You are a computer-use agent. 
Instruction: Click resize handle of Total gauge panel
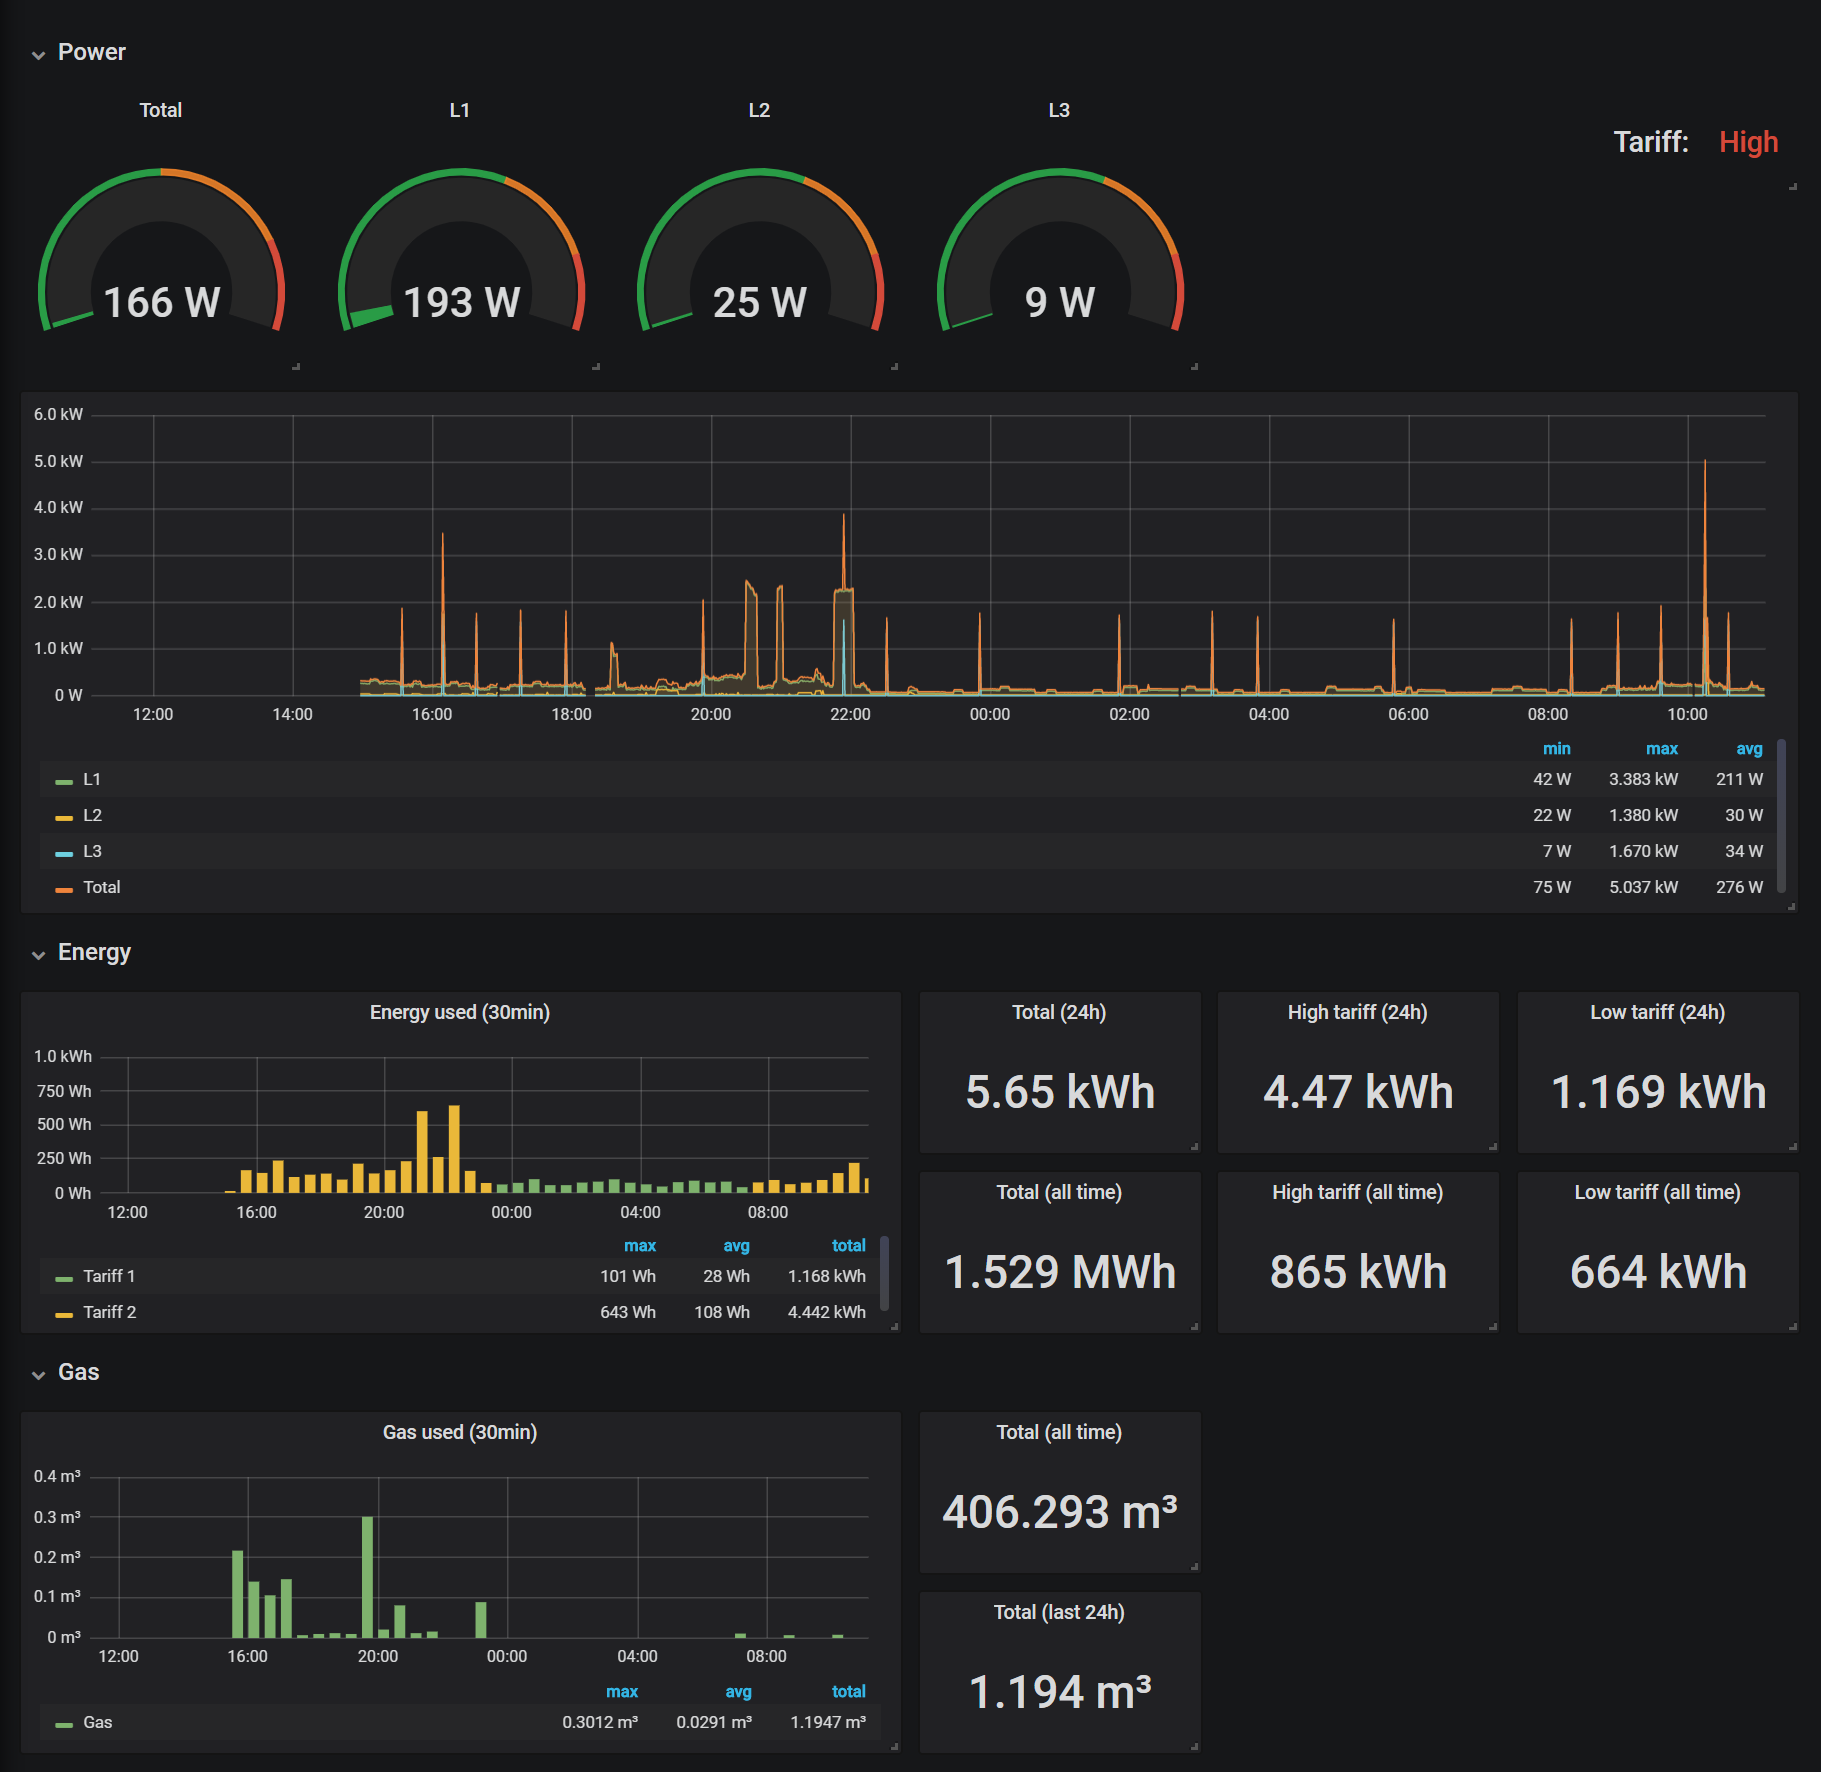(x=296, y=367)
